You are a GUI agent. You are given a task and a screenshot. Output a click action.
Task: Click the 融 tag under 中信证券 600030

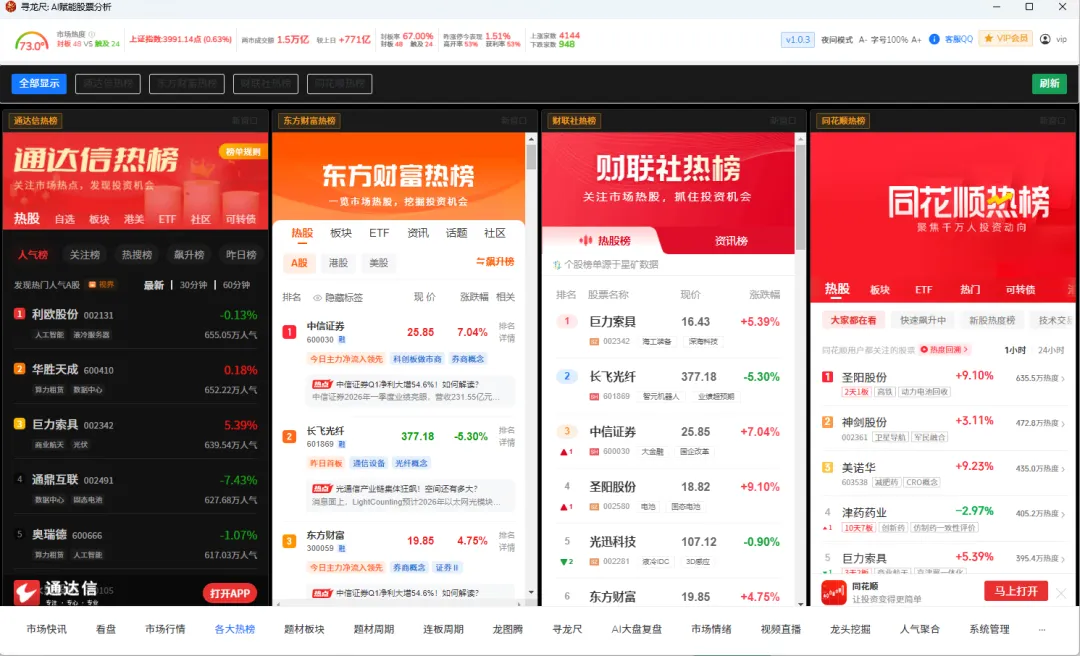342,340
